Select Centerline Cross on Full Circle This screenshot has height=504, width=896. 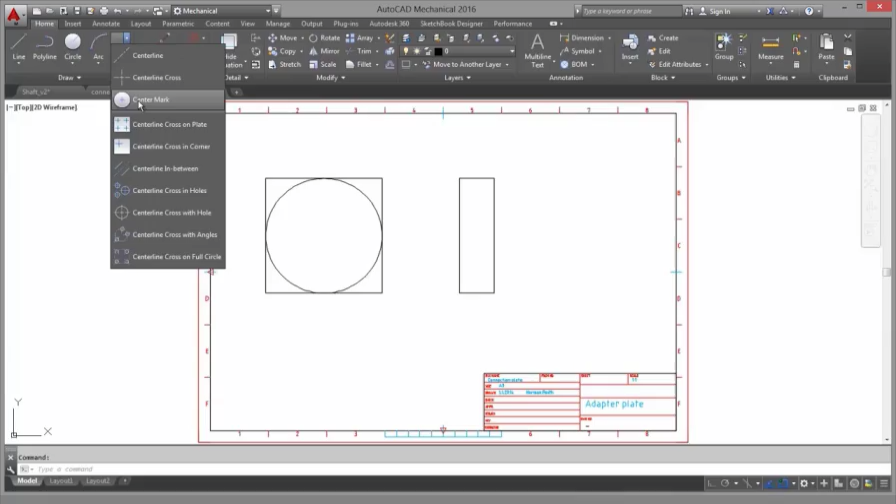[x=168, y=257]
